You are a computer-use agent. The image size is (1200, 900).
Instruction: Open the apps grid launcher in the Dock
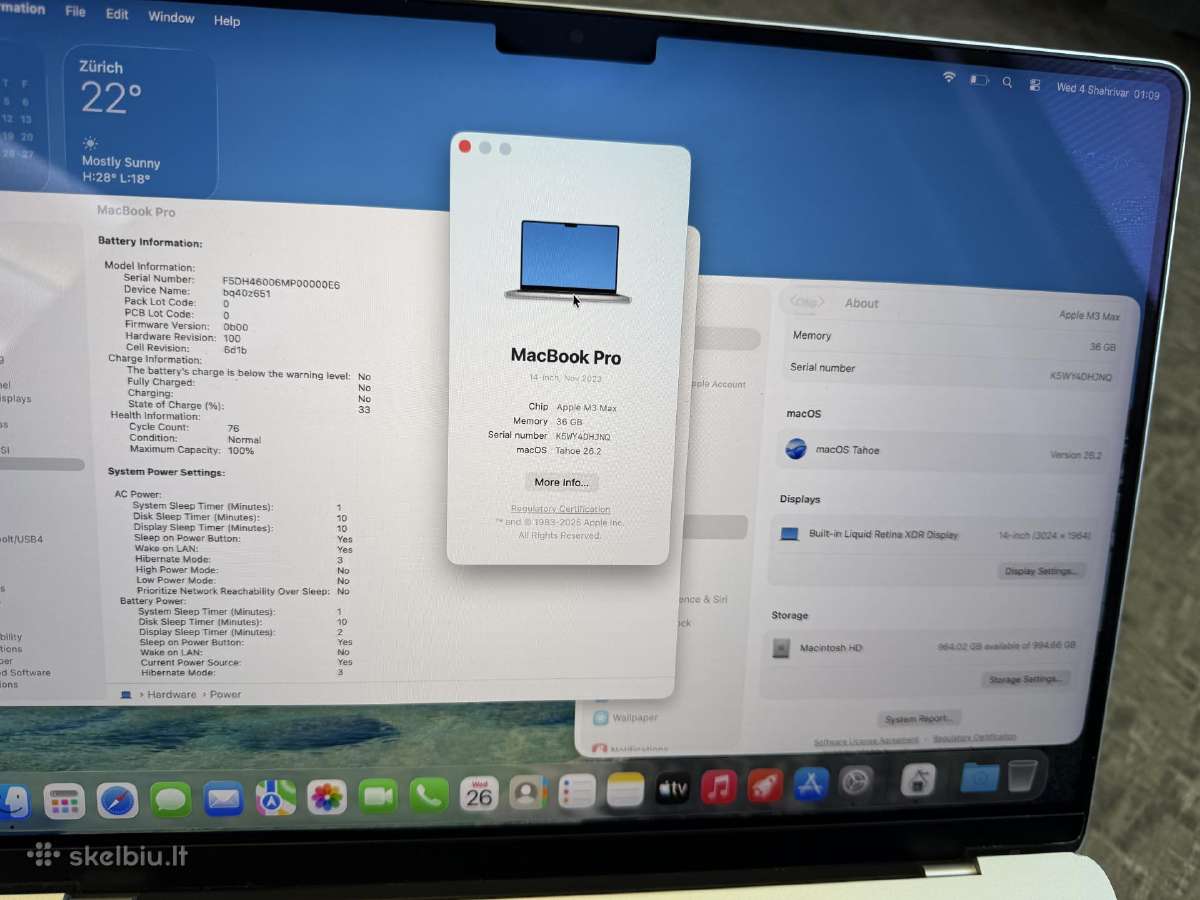[64, 800]
